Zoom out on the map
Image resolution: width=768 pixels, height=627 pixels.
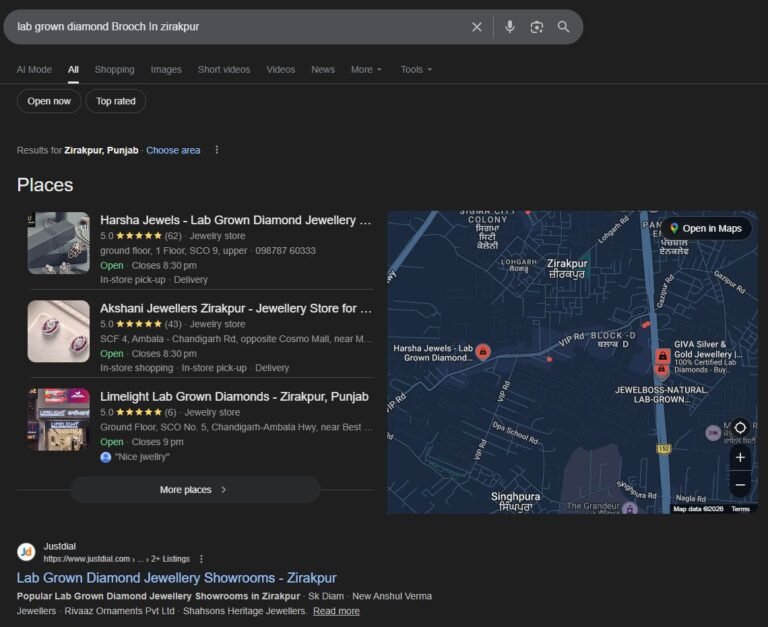pyautogui.click(x=740, y=485)
